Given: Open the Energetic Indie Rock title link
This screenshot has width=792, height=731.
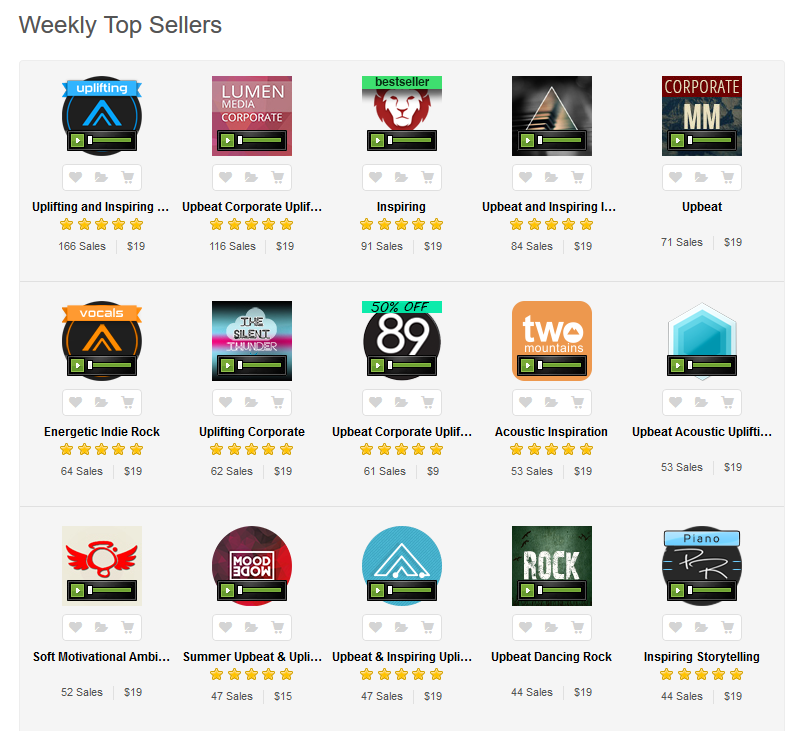Looking at the screenshot, I should point(102,432).
